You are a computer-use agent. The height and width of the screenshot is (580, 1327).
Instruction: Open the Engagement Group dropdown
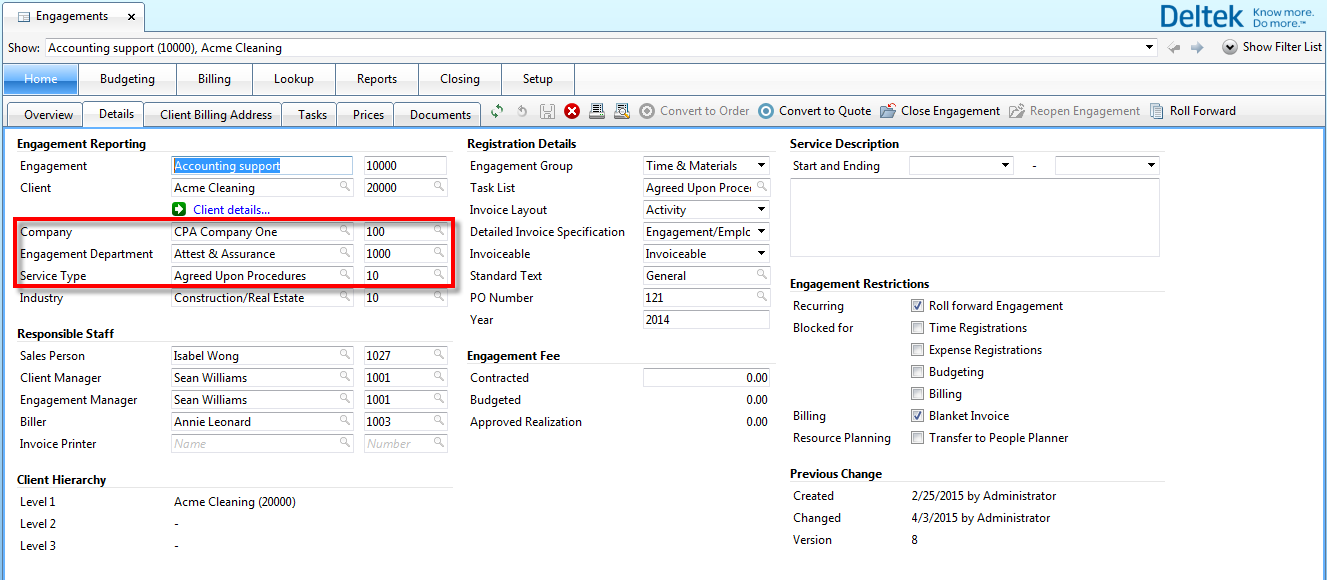[761, 166]
